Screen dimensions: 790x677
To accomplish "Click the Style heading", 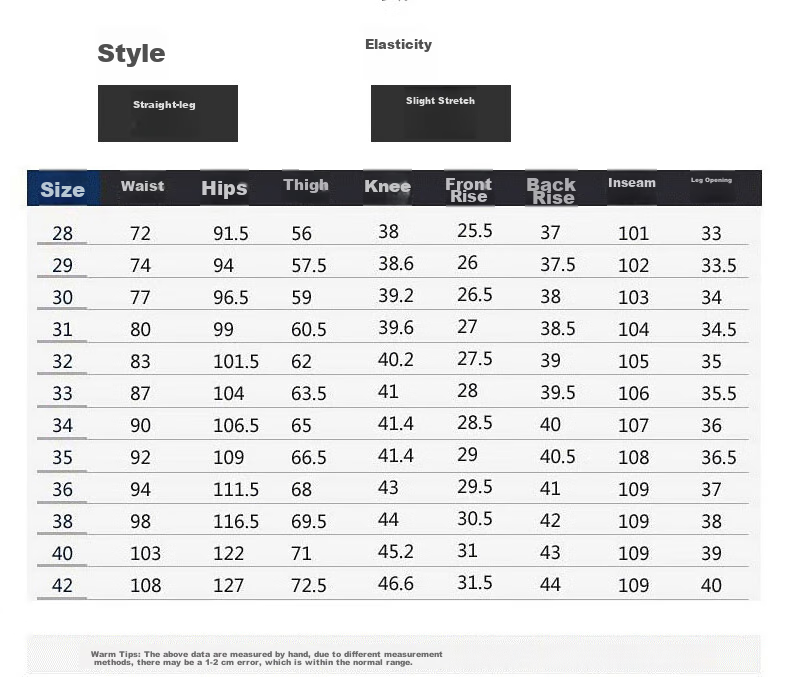I will 131,53.
